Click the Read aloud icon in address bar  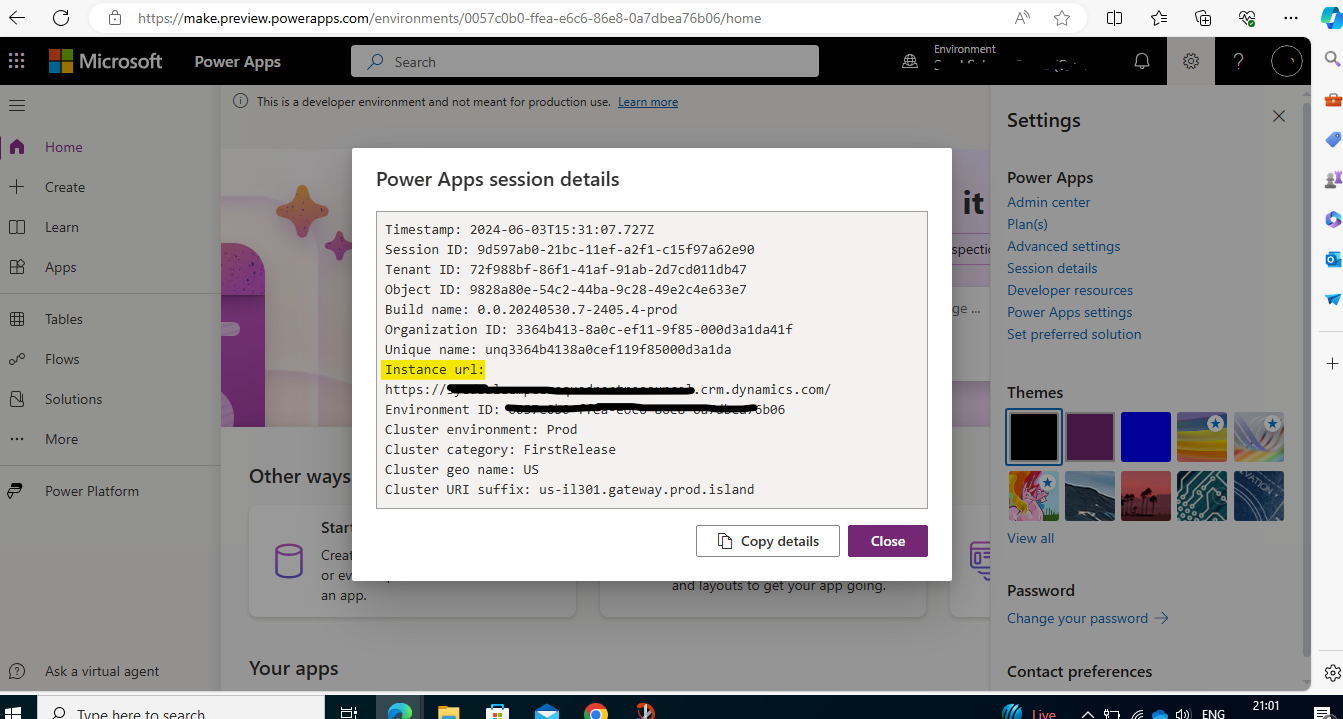point(1022,18)
